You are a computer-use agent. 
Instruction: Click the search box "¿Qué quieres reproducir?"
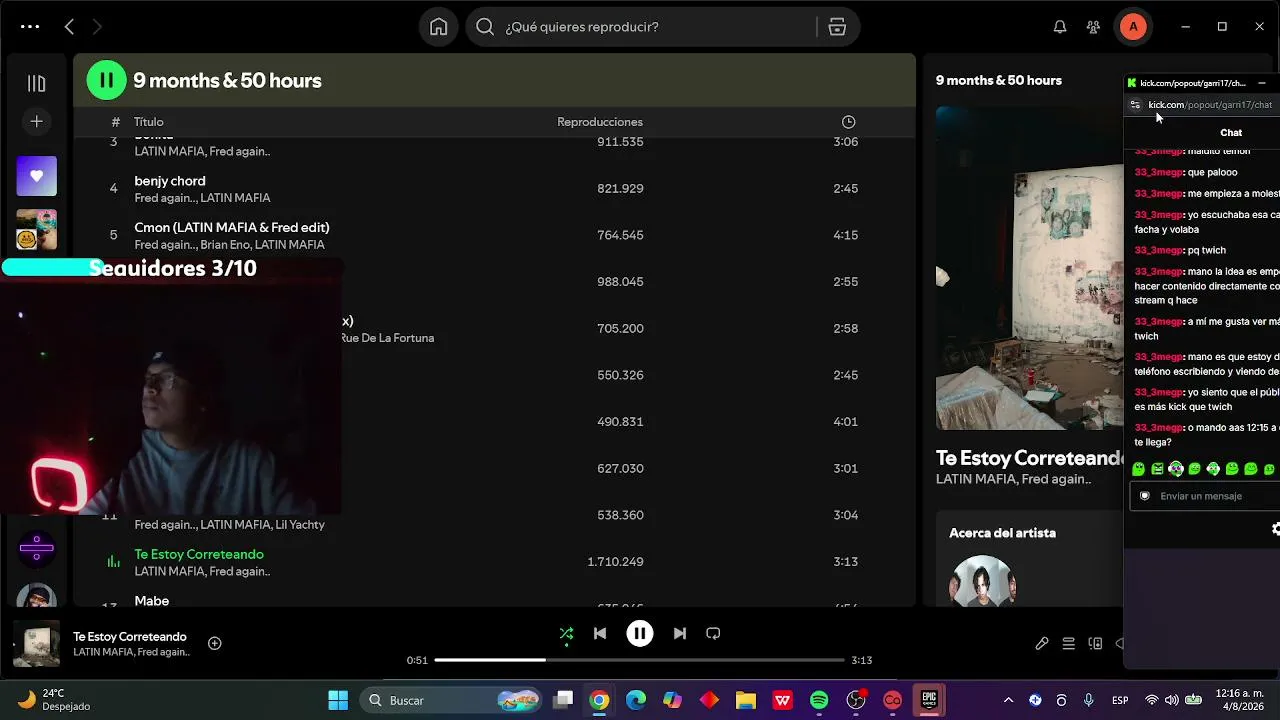click(x=640, y=27)
